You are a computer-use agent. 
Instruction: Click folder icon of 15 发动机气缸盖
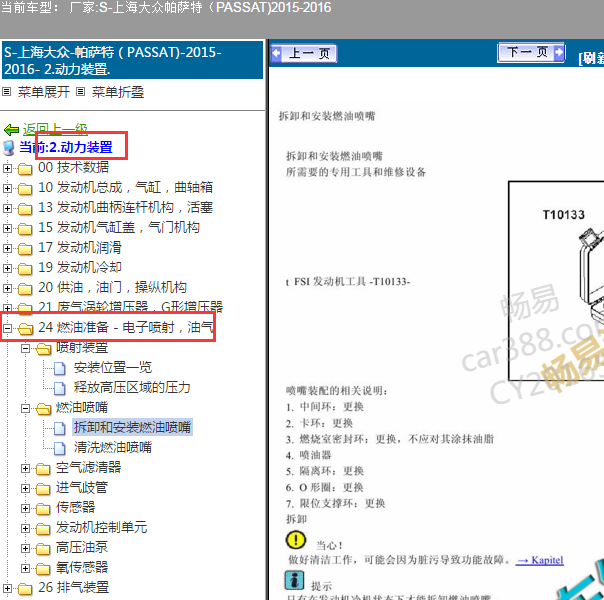pyautogui.click(x=25, y=229)
